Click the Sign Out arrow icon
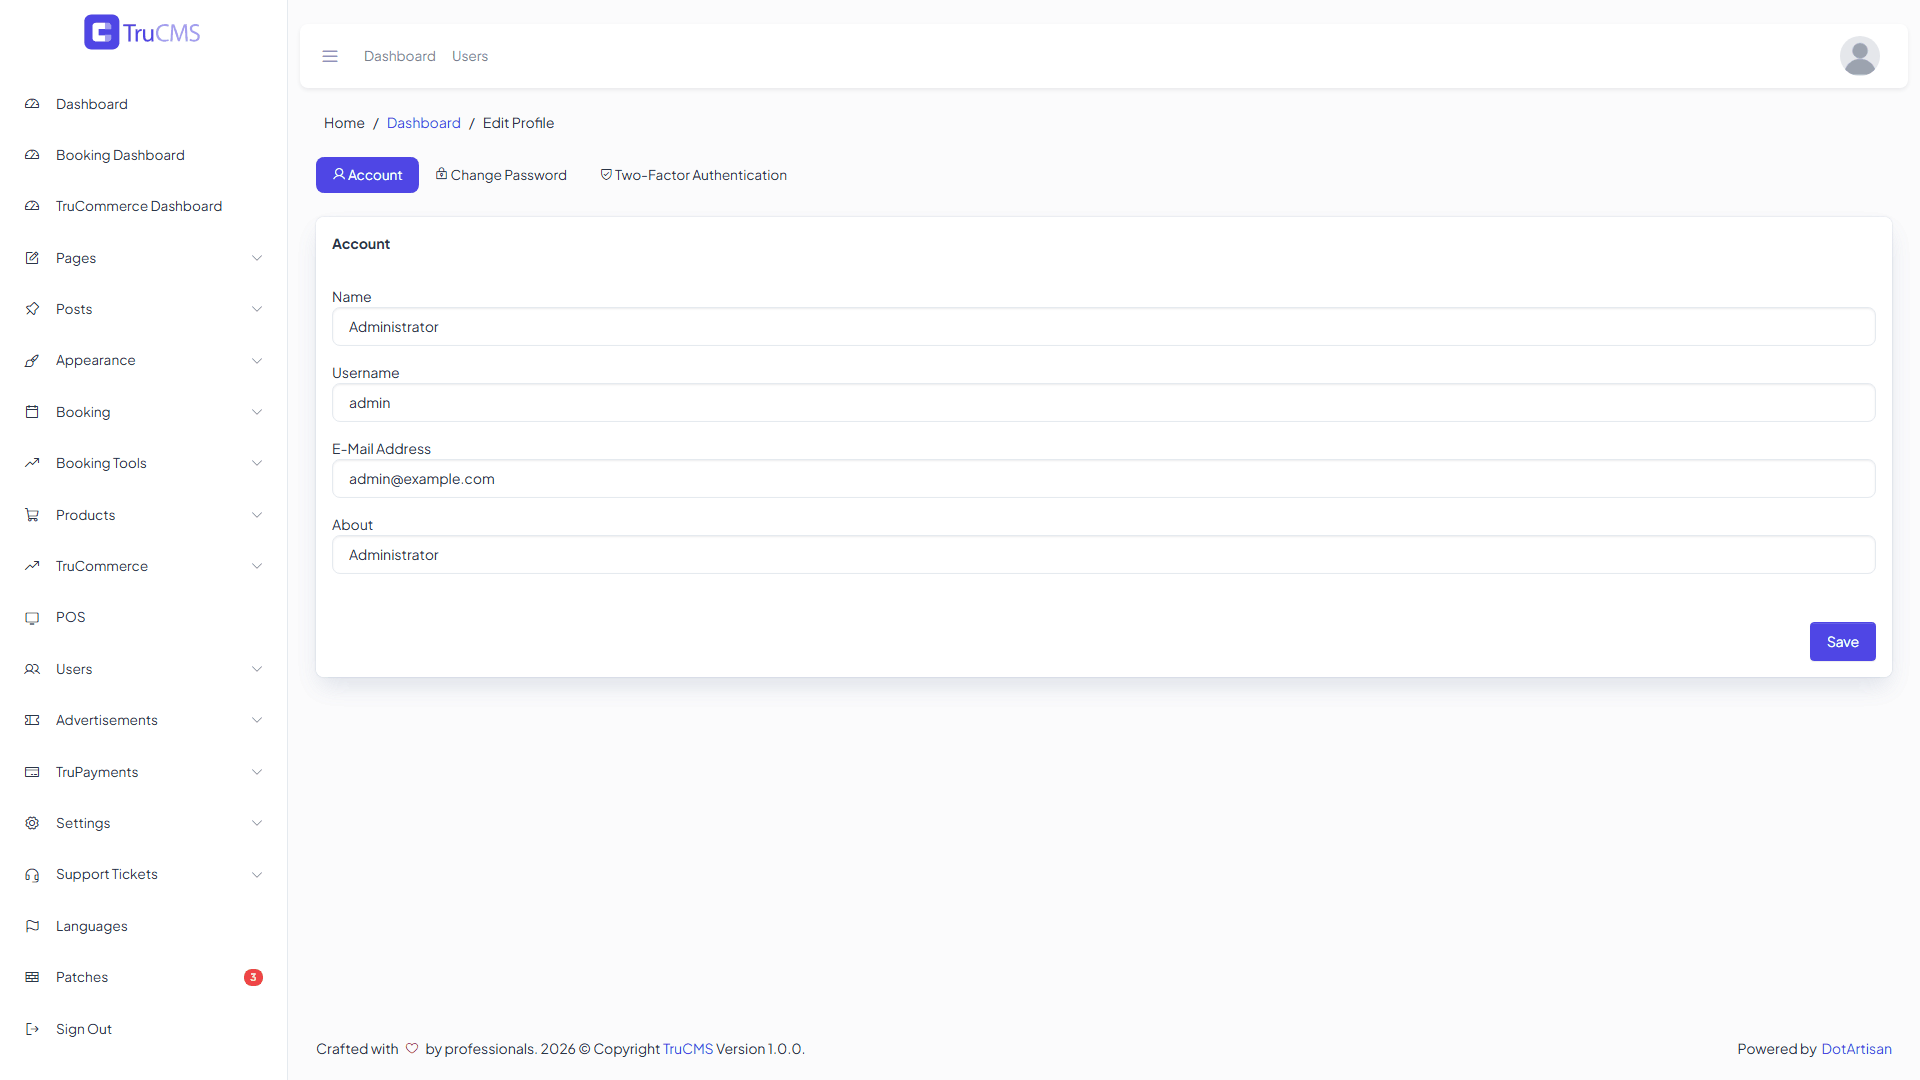This screenshot has height=1080, width=1920. [32, 1029]
